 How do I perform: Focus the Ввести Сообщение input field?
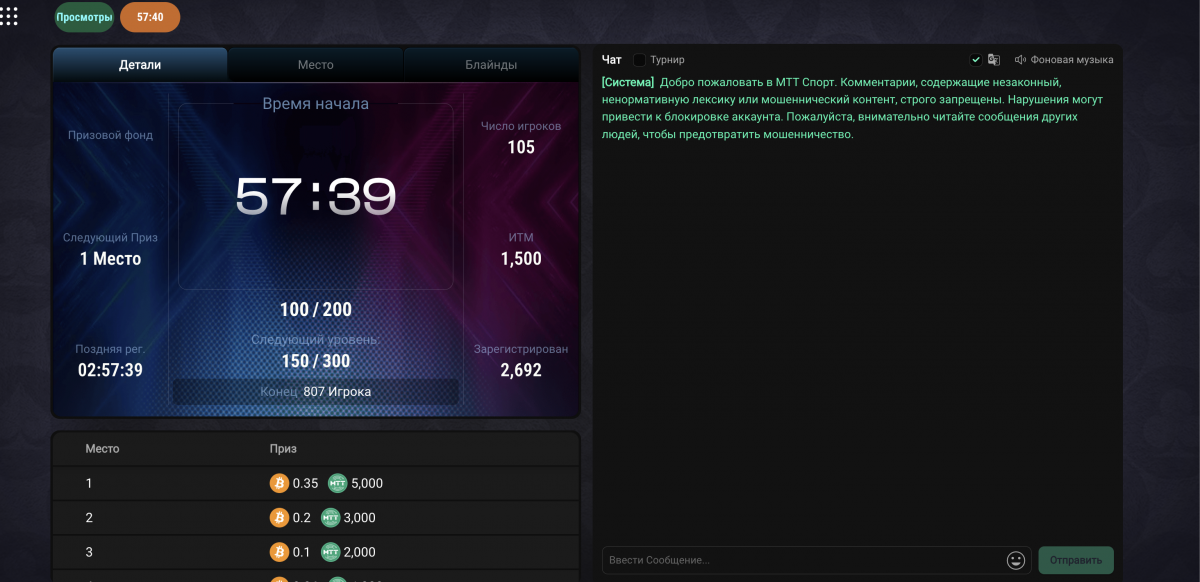point(803,560)
